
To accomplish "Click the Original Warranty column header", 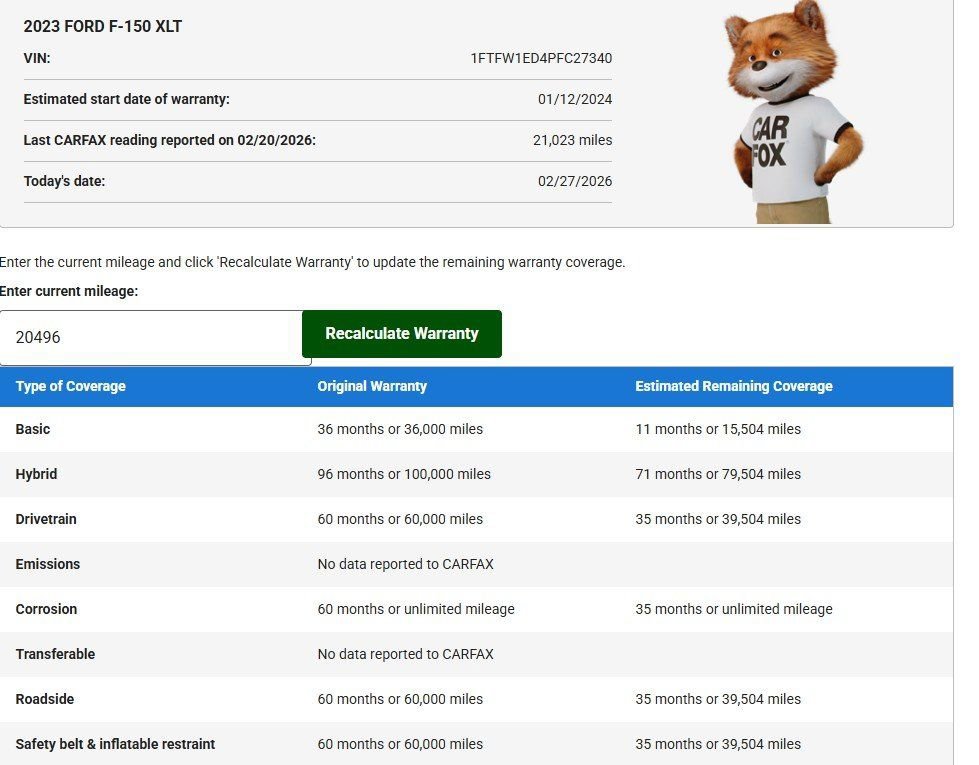I will click(372, 386).
